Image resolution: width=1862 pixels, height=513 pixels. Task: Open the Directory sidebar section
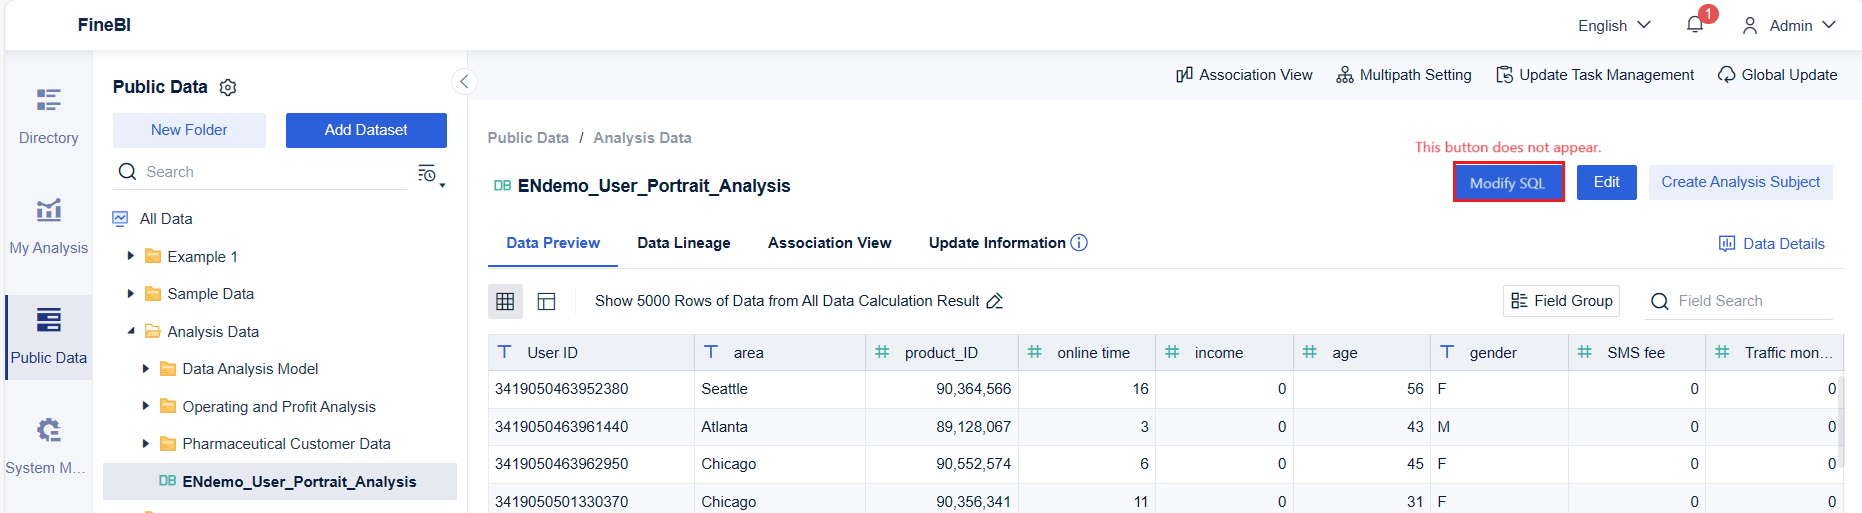(48, 116)
